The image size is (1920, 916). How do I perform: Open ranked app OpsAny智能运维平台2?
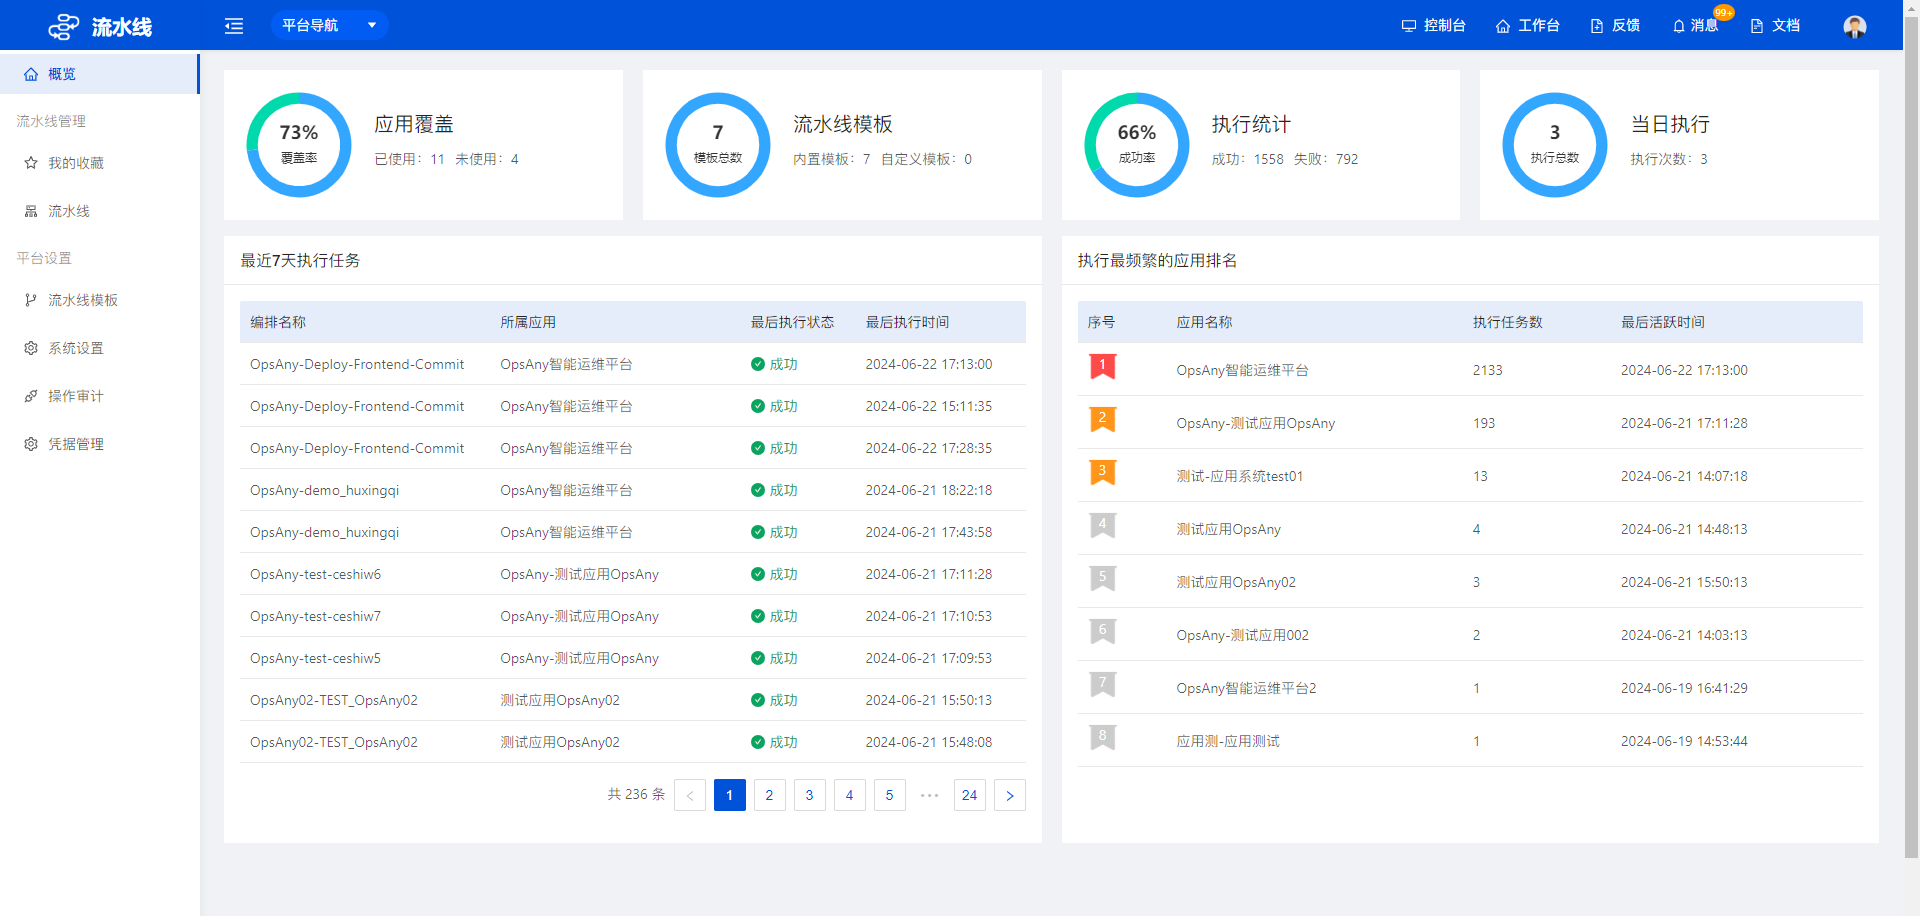1246,688
